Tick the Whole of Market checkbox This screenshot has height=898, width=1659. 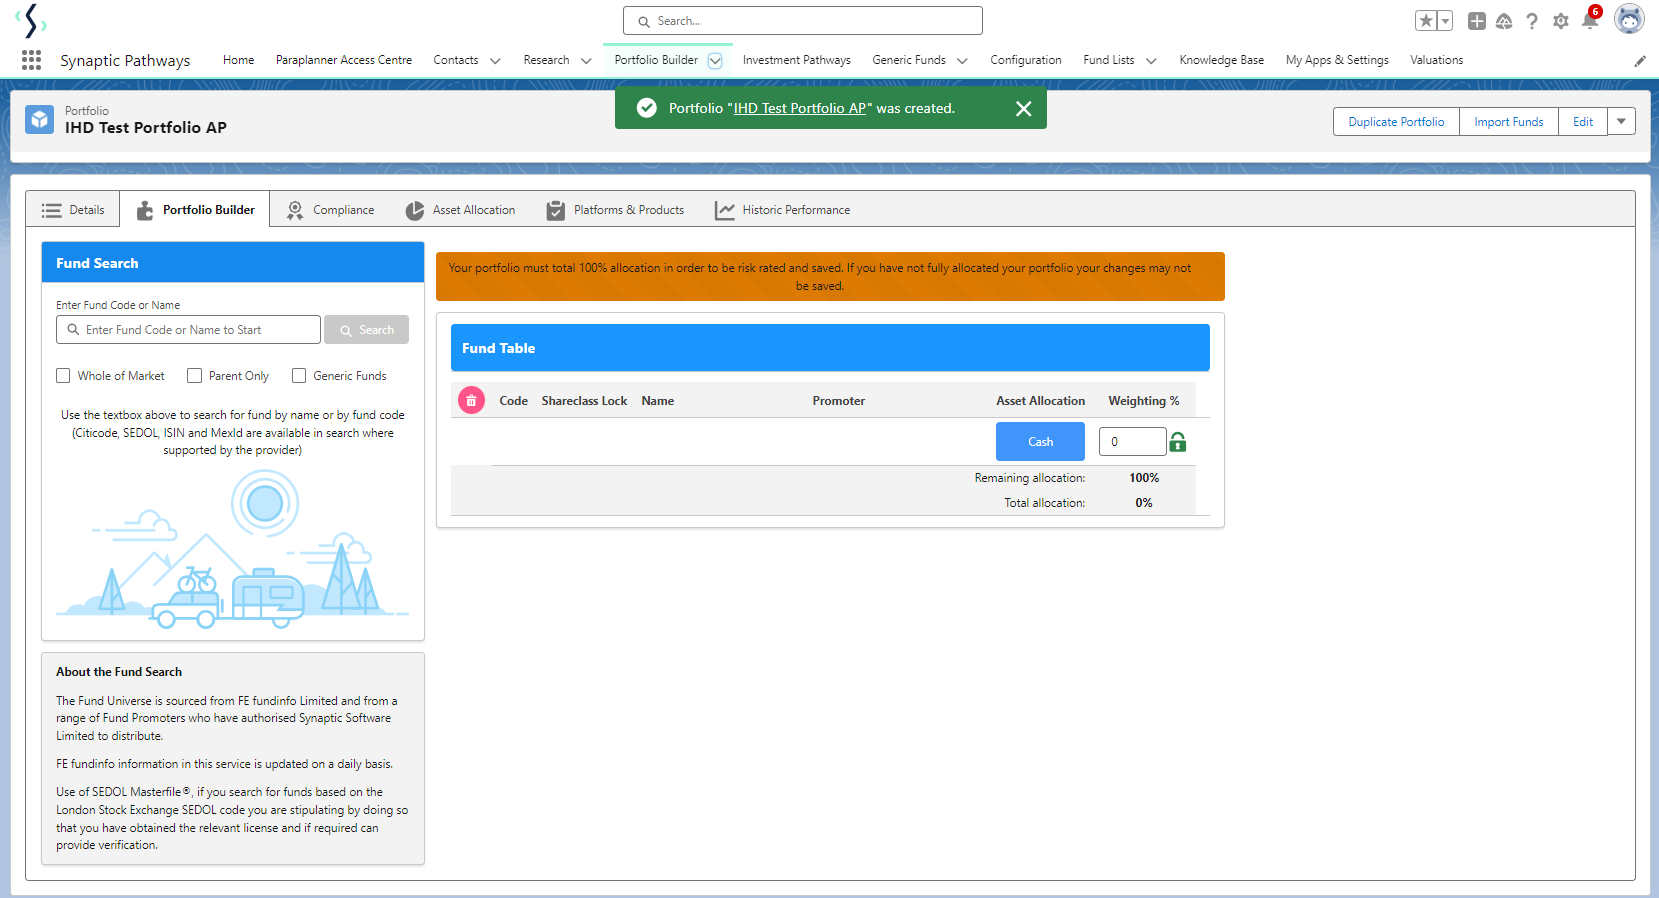tap(63, 376)
